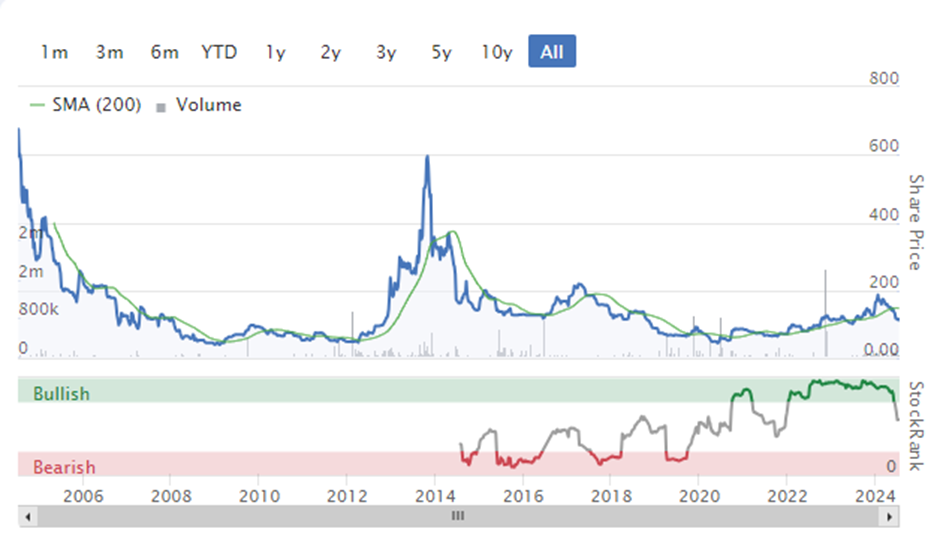The height and width of the screenshot is (538, 940).
Task: Click the 2018 x-axis label
Action: pyautogui.click(x=611, y=496)
